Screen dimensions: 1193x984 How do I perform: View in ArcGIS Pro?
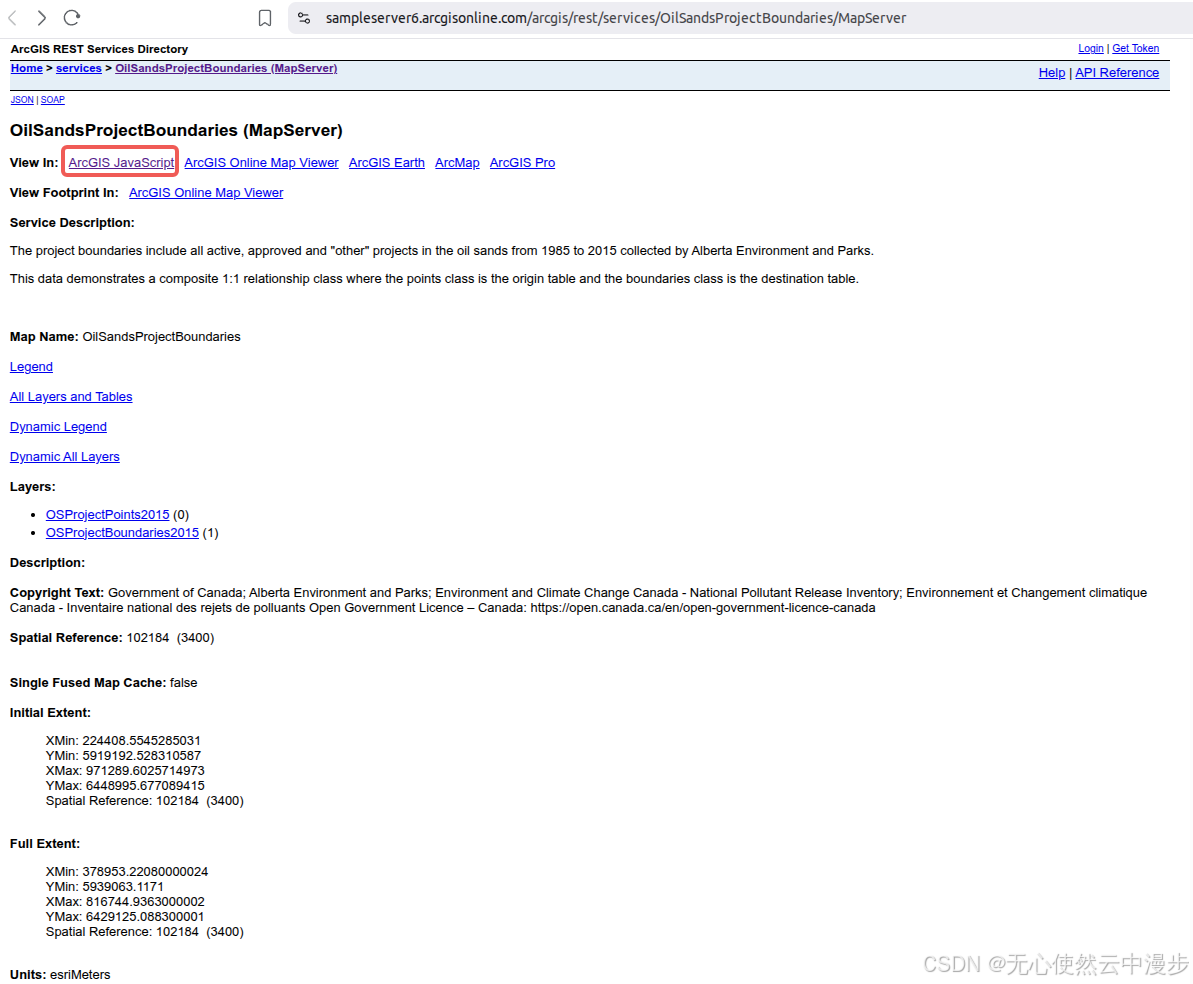click(522, 163)
